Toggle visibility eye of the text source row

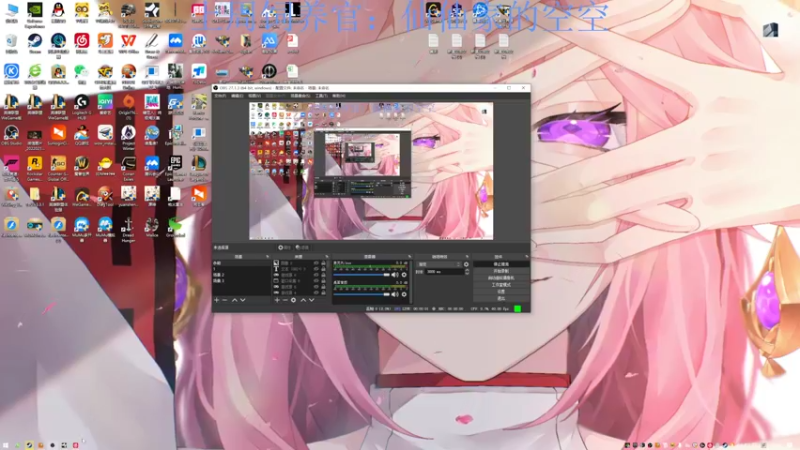[316, 269]
